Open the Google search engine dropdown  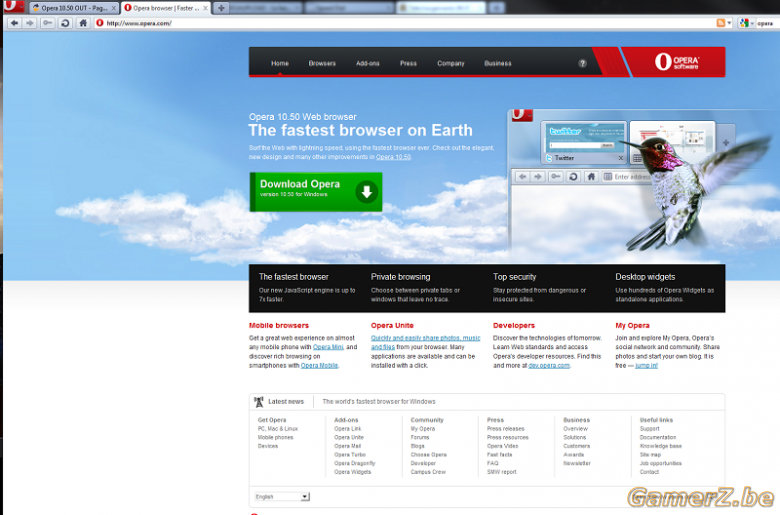(747, 23)
